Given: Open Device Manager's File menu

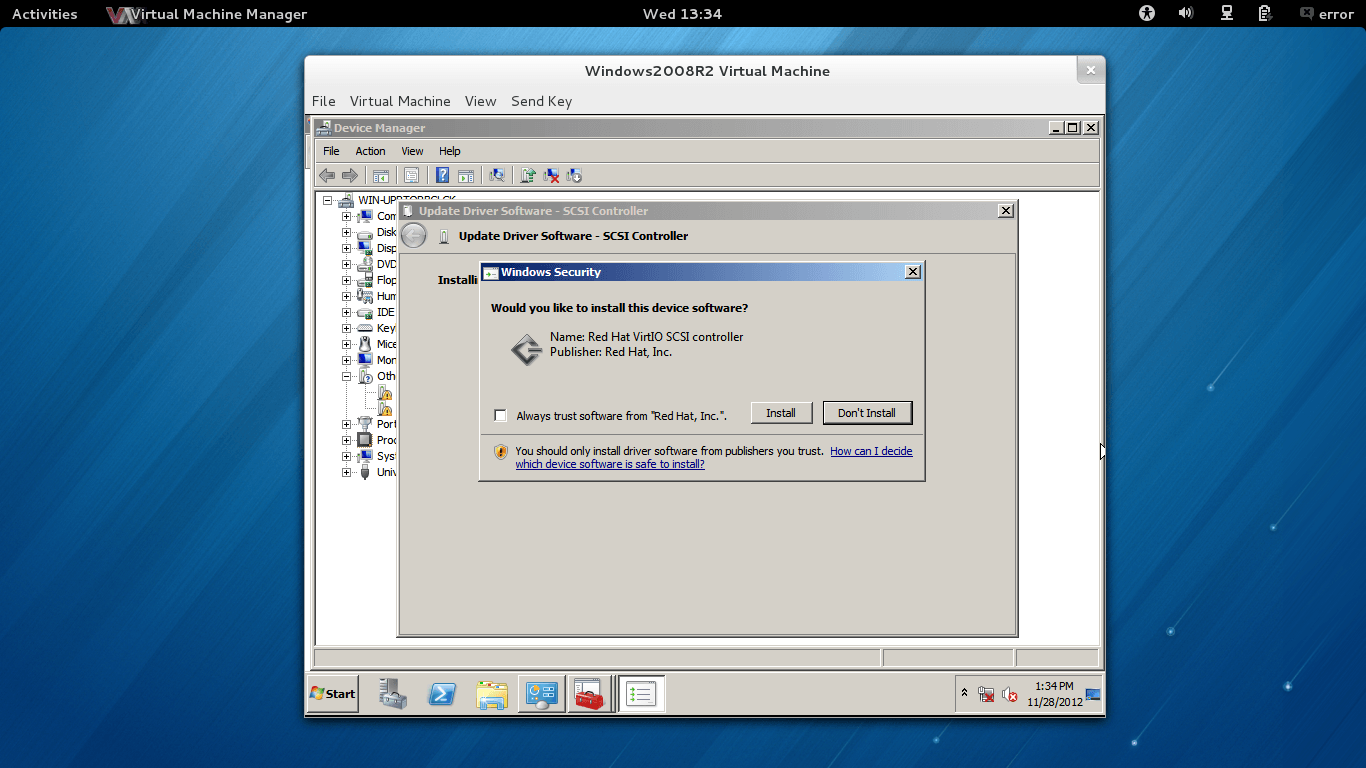Looking at the screenshot, I should pyautogui.click(x=331, y=151).
